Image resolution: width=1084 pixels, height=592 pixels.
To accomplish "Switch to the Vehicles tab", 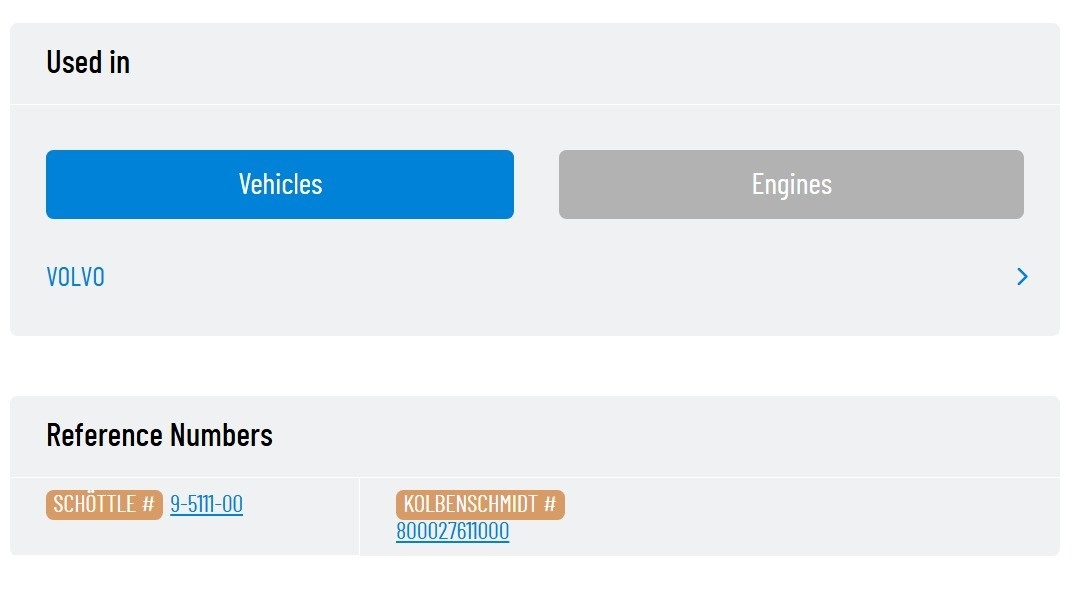I will [280, 185].
